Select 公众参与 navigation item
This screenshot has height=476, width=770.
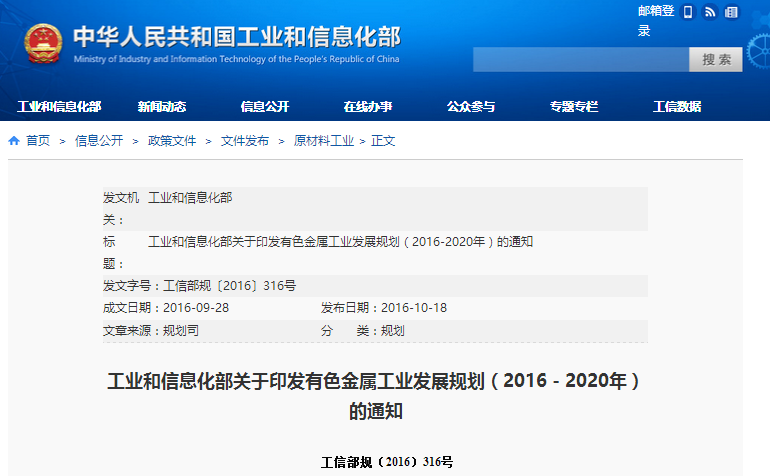[471, 107]
